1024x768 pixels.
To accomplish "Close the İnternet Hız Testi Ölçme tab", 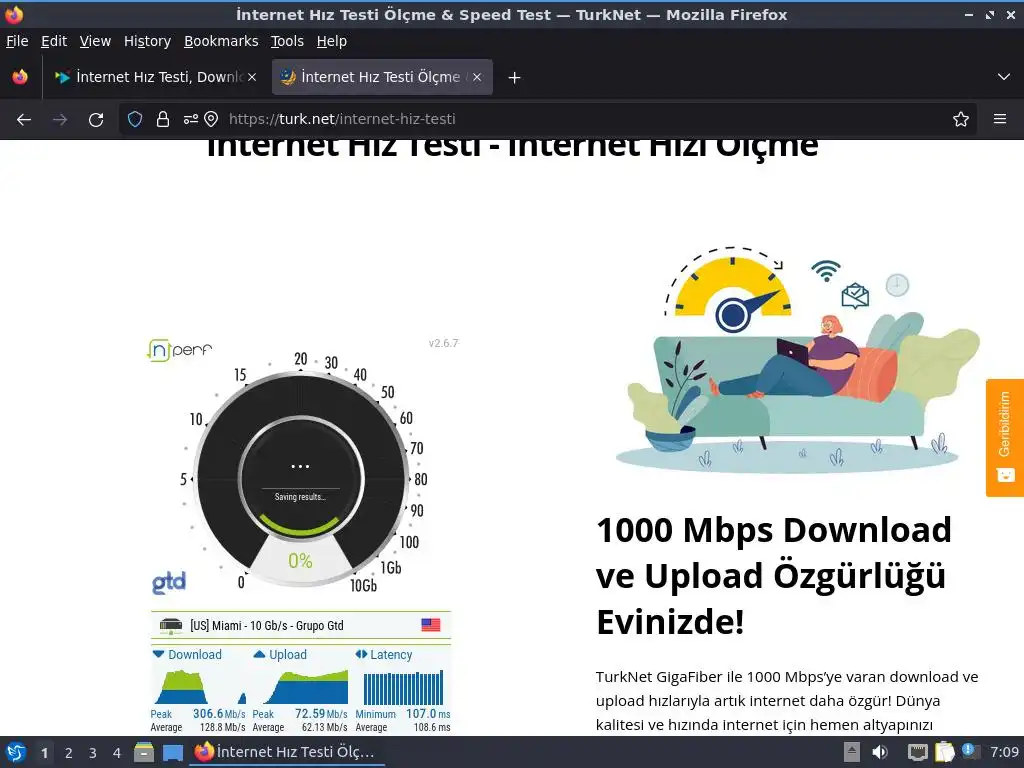I will [x=477, y=77].
